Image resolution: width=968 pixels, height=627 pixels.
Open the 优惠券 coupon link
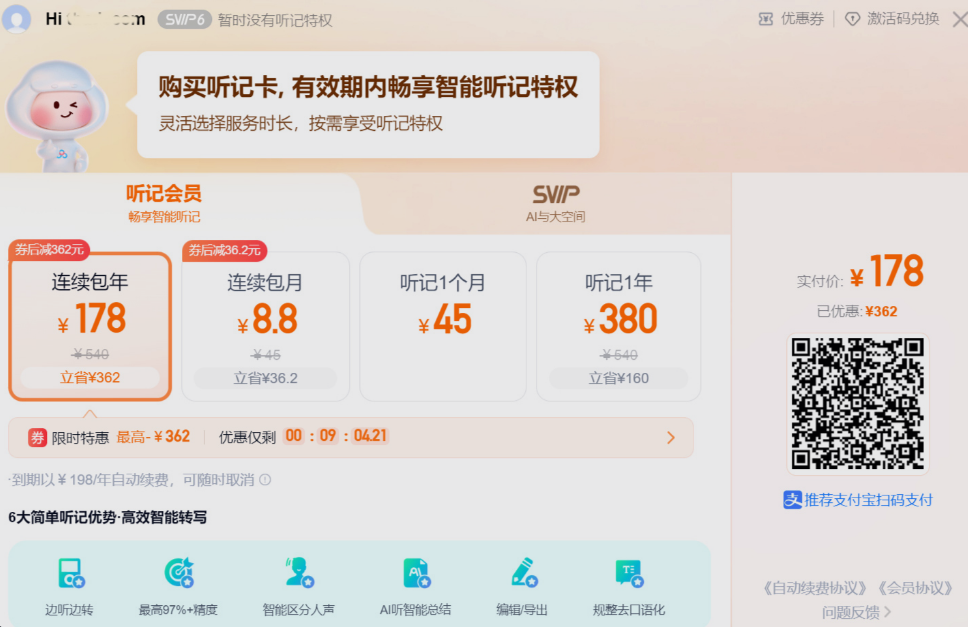click(802, 19)
